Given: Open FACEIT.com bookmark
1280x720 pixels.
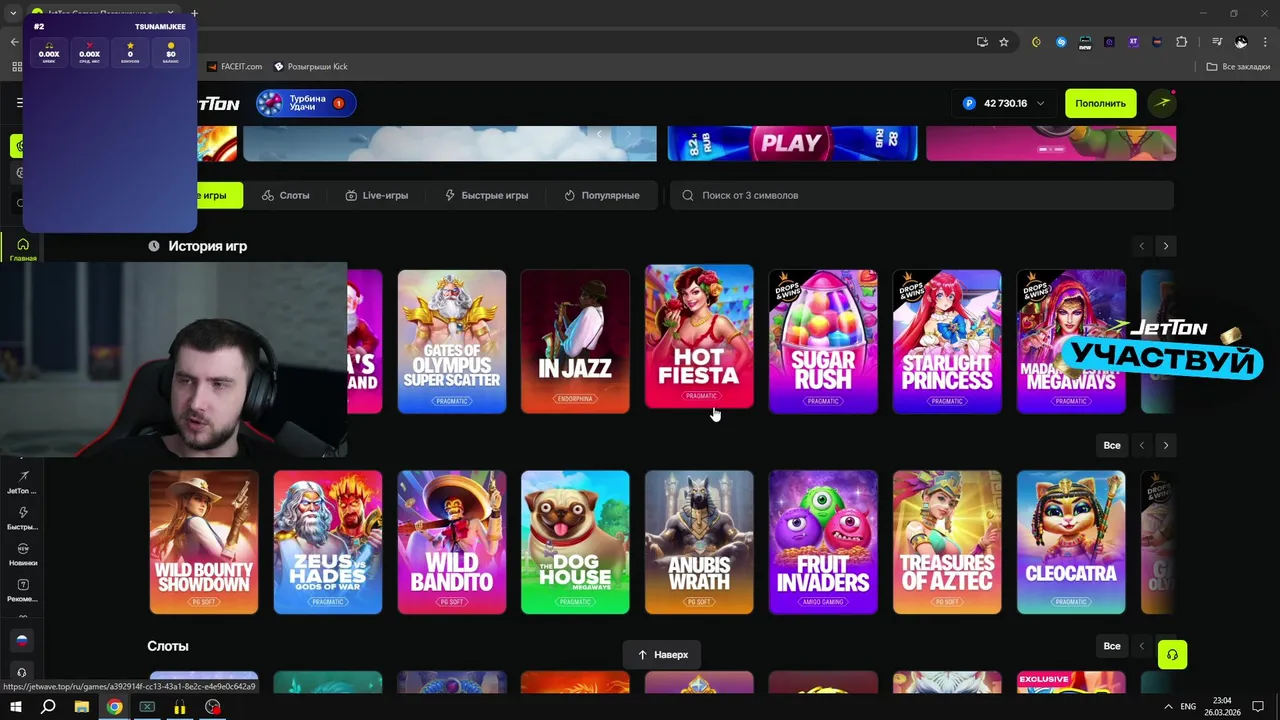Looking at the screenshot, I should 235,66.
